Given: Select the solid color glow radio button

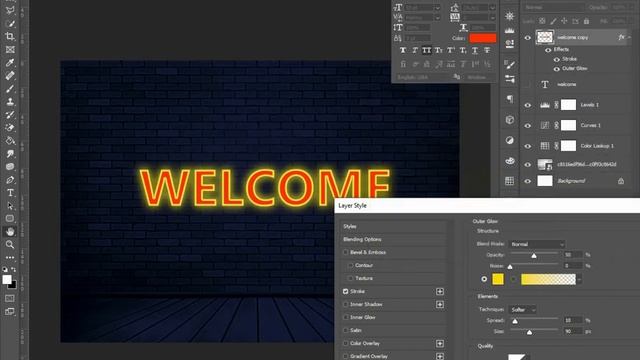Looking at the screenshot, I should pyautogui.click(x=484, y=279).
